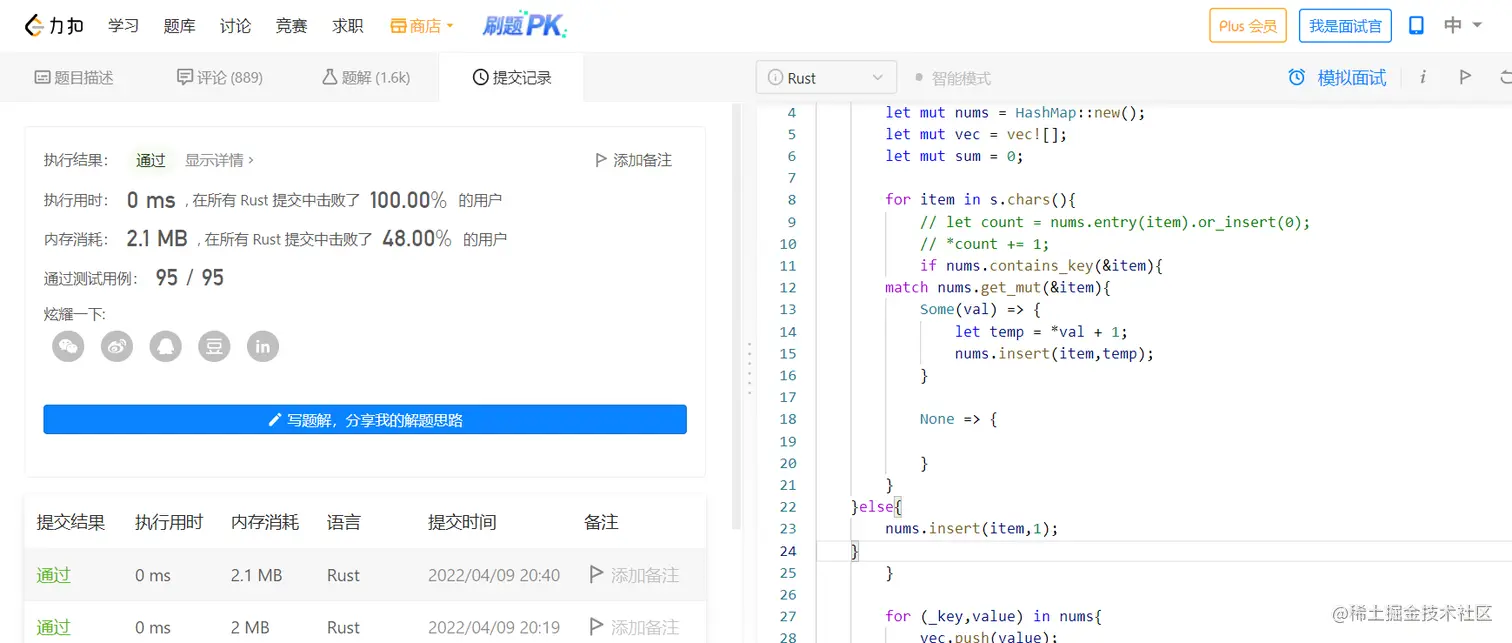
Task: Switch to the 题目描述 tab
Action: (74, 77)
